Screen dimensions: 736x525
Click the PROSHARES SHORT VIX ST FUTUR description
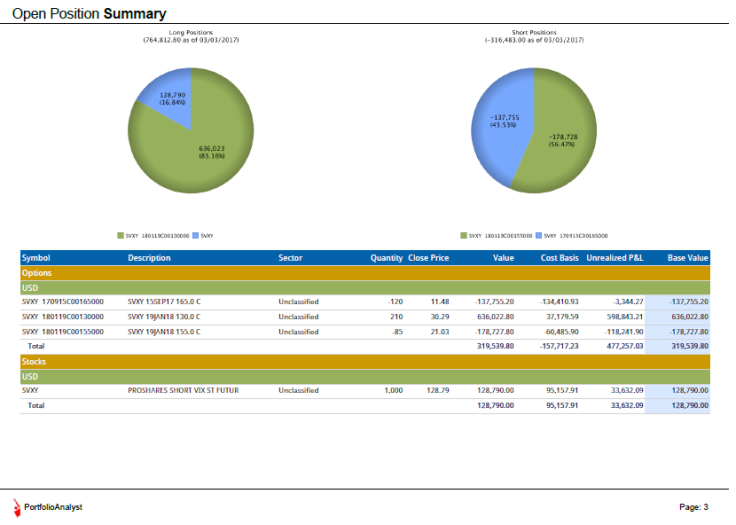pos(183,391)
